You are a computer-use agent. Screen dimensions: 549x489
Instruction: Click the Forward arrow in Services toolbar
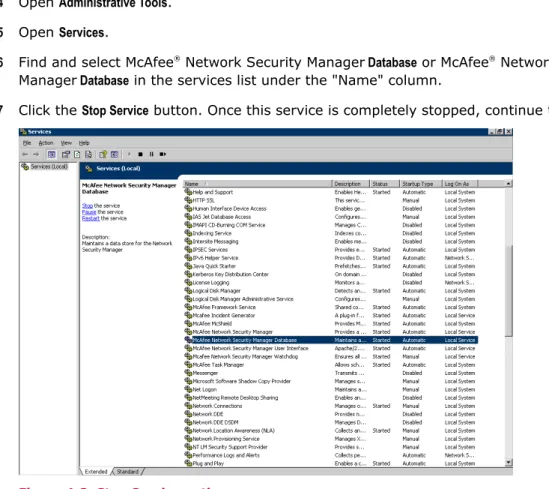tap(36, 154)
